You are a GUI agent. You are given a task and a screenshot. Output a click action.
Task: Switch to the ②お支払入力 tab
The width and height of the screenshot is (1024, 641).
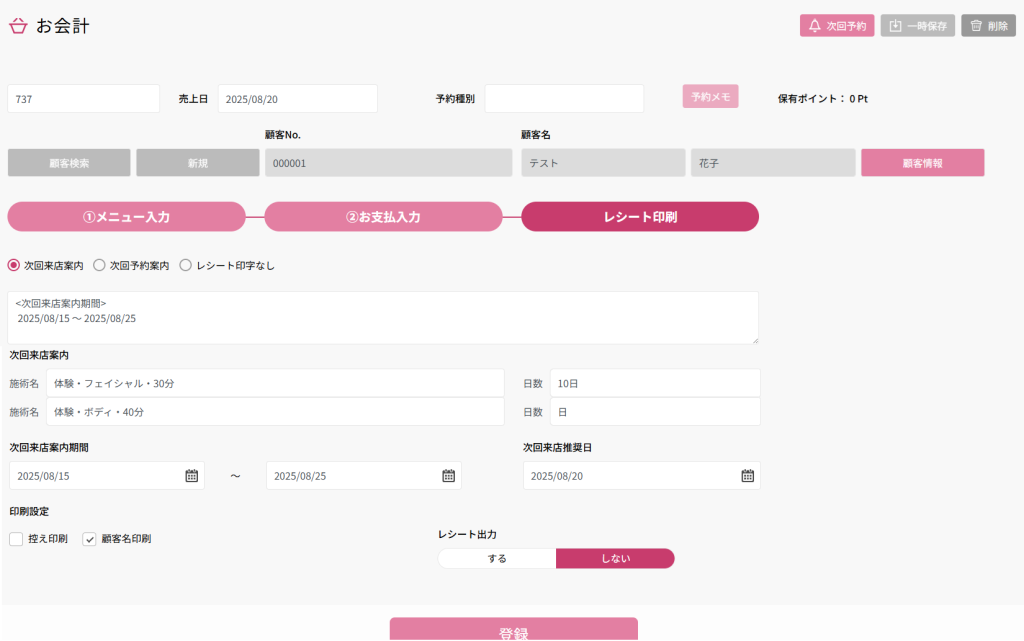click(x=384, y=216)
